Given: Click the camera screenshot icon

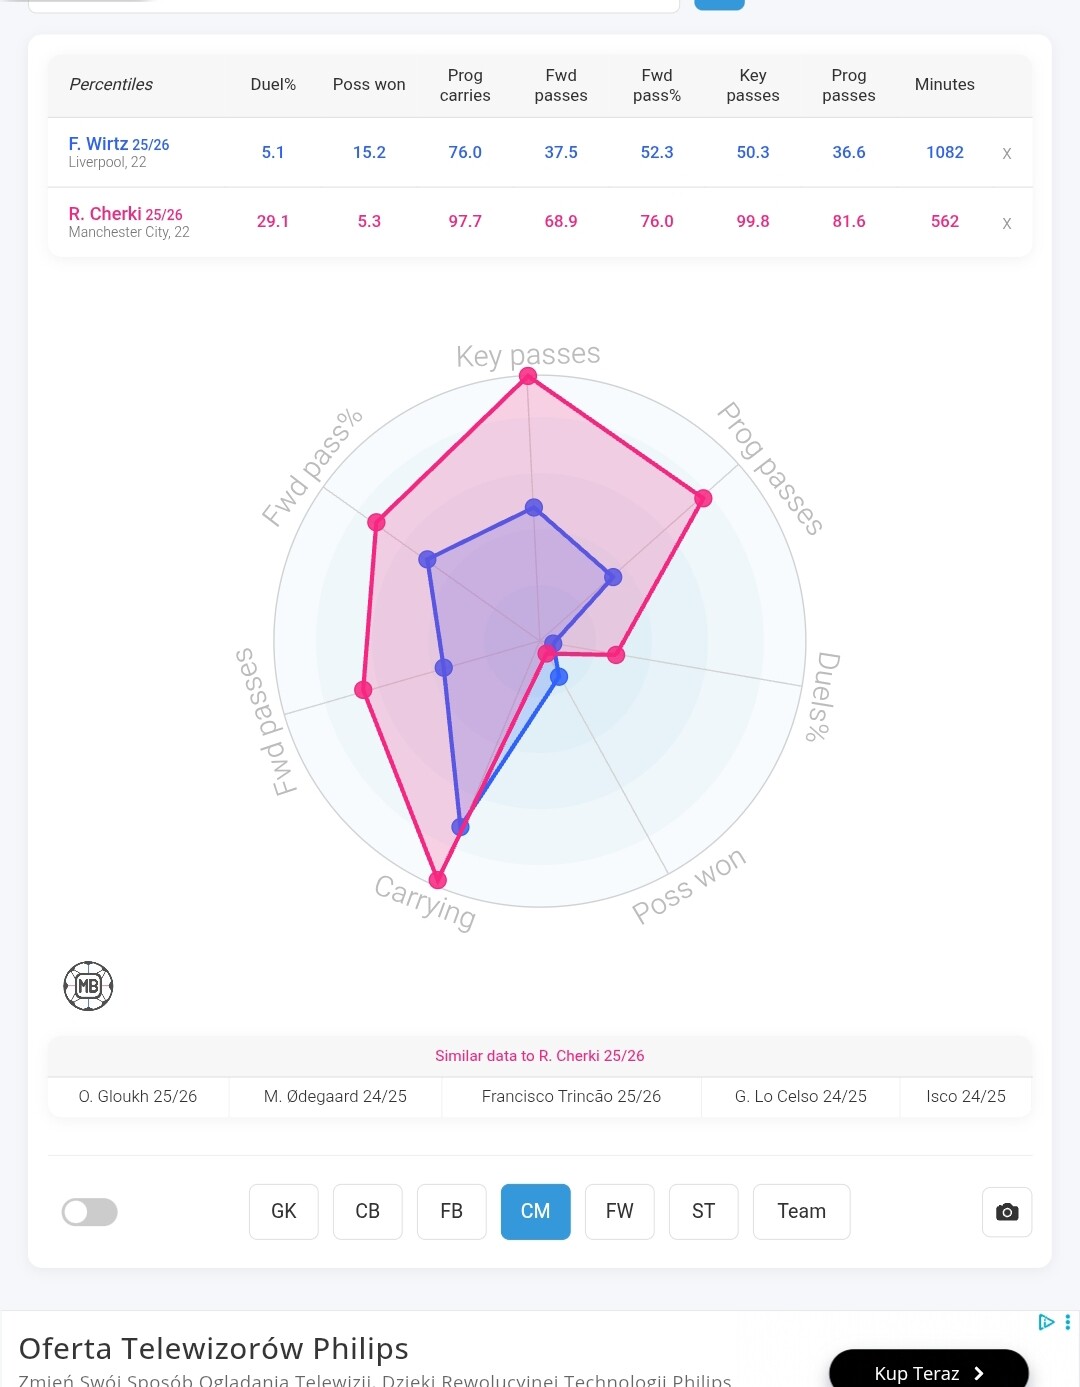Looking at the screenshot, I should tap(1007, 1212).
